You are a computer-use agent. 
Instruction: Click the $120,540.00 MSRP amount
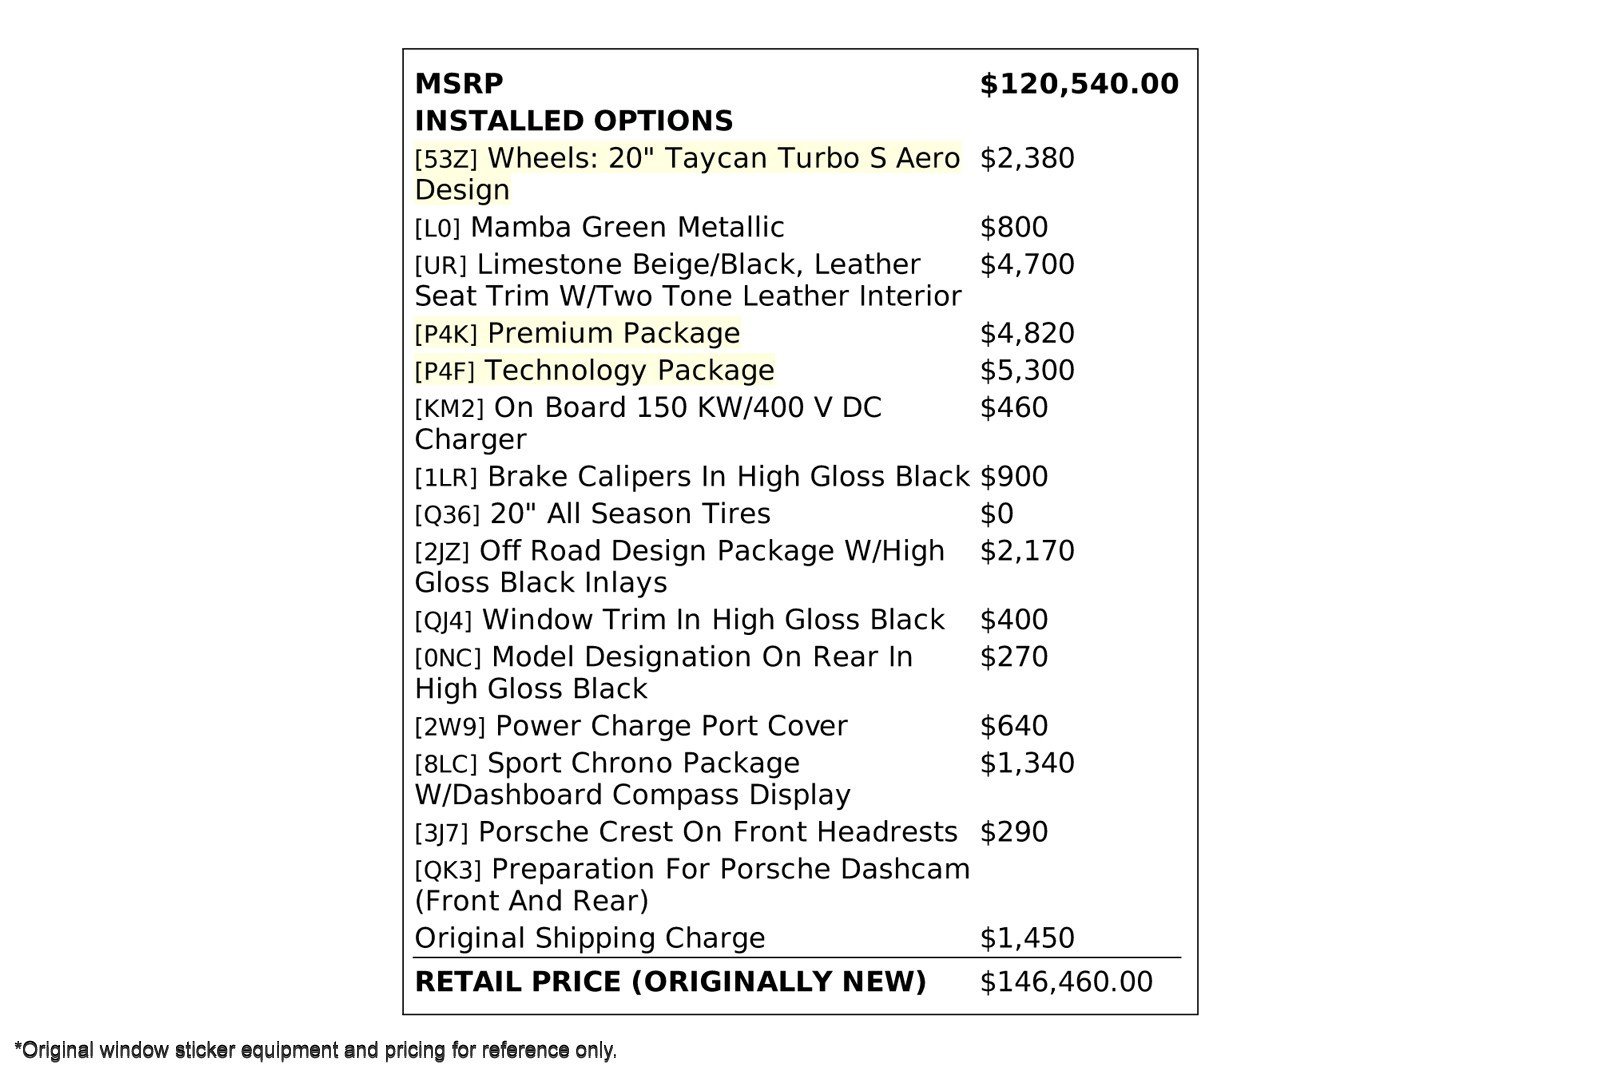click(x=1079, y=84)
